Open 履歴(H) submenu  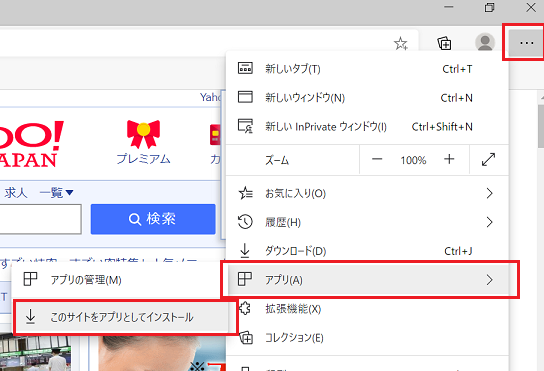[367, 222]
